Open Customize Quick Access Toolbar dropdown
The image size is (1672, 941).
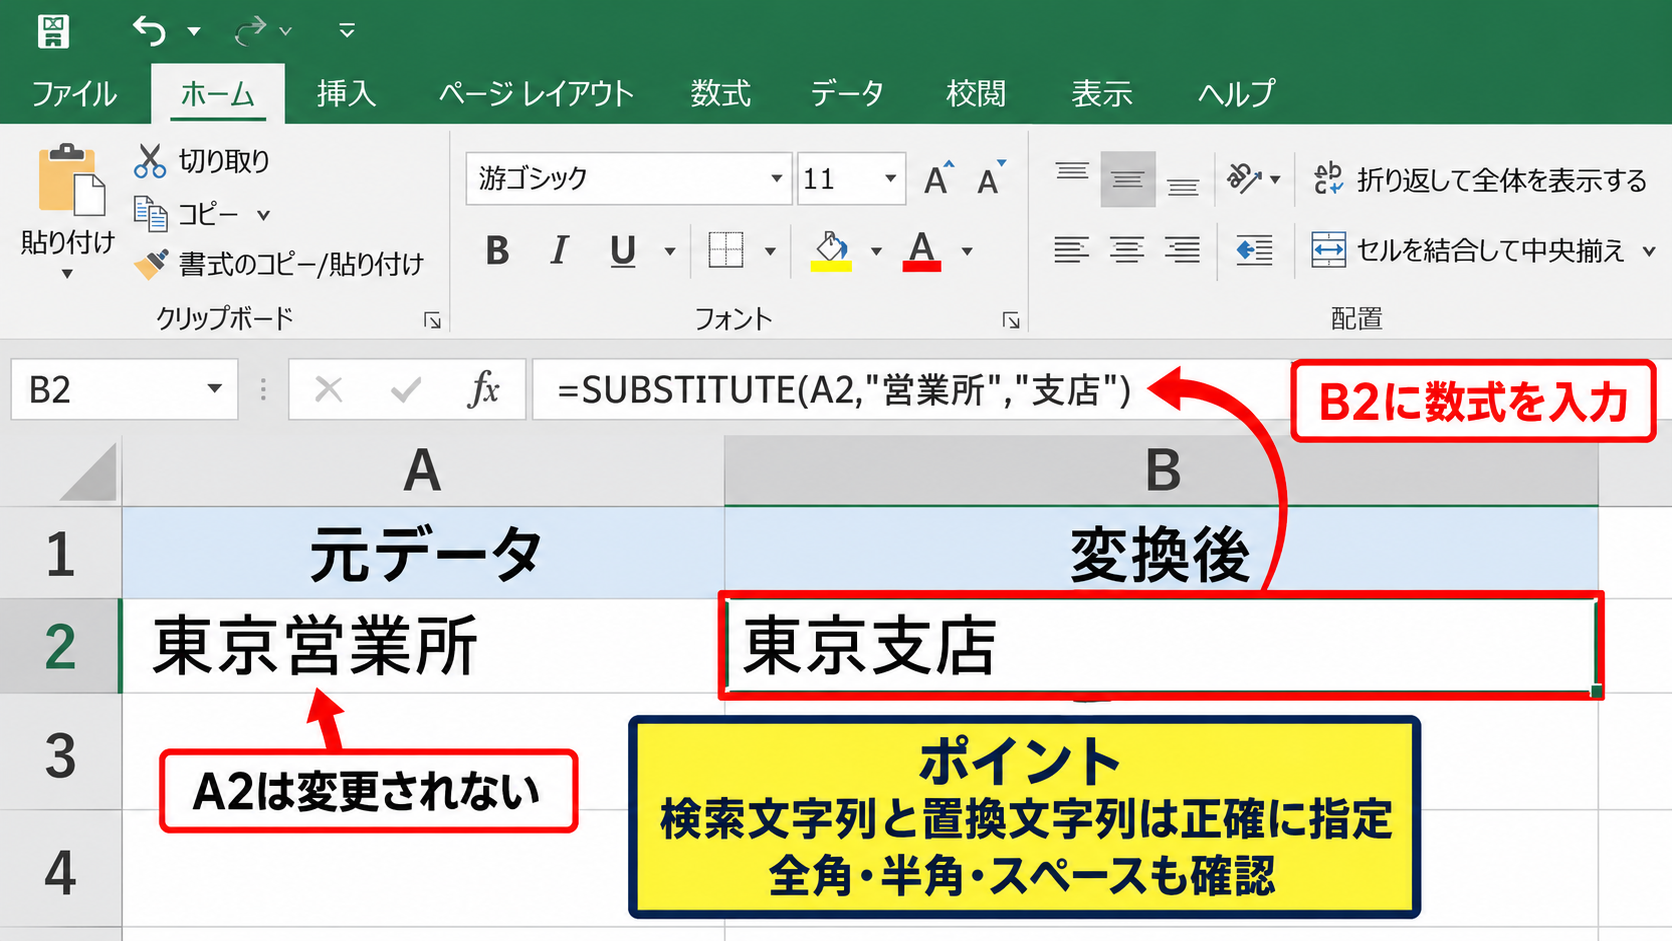pos(347,31)
